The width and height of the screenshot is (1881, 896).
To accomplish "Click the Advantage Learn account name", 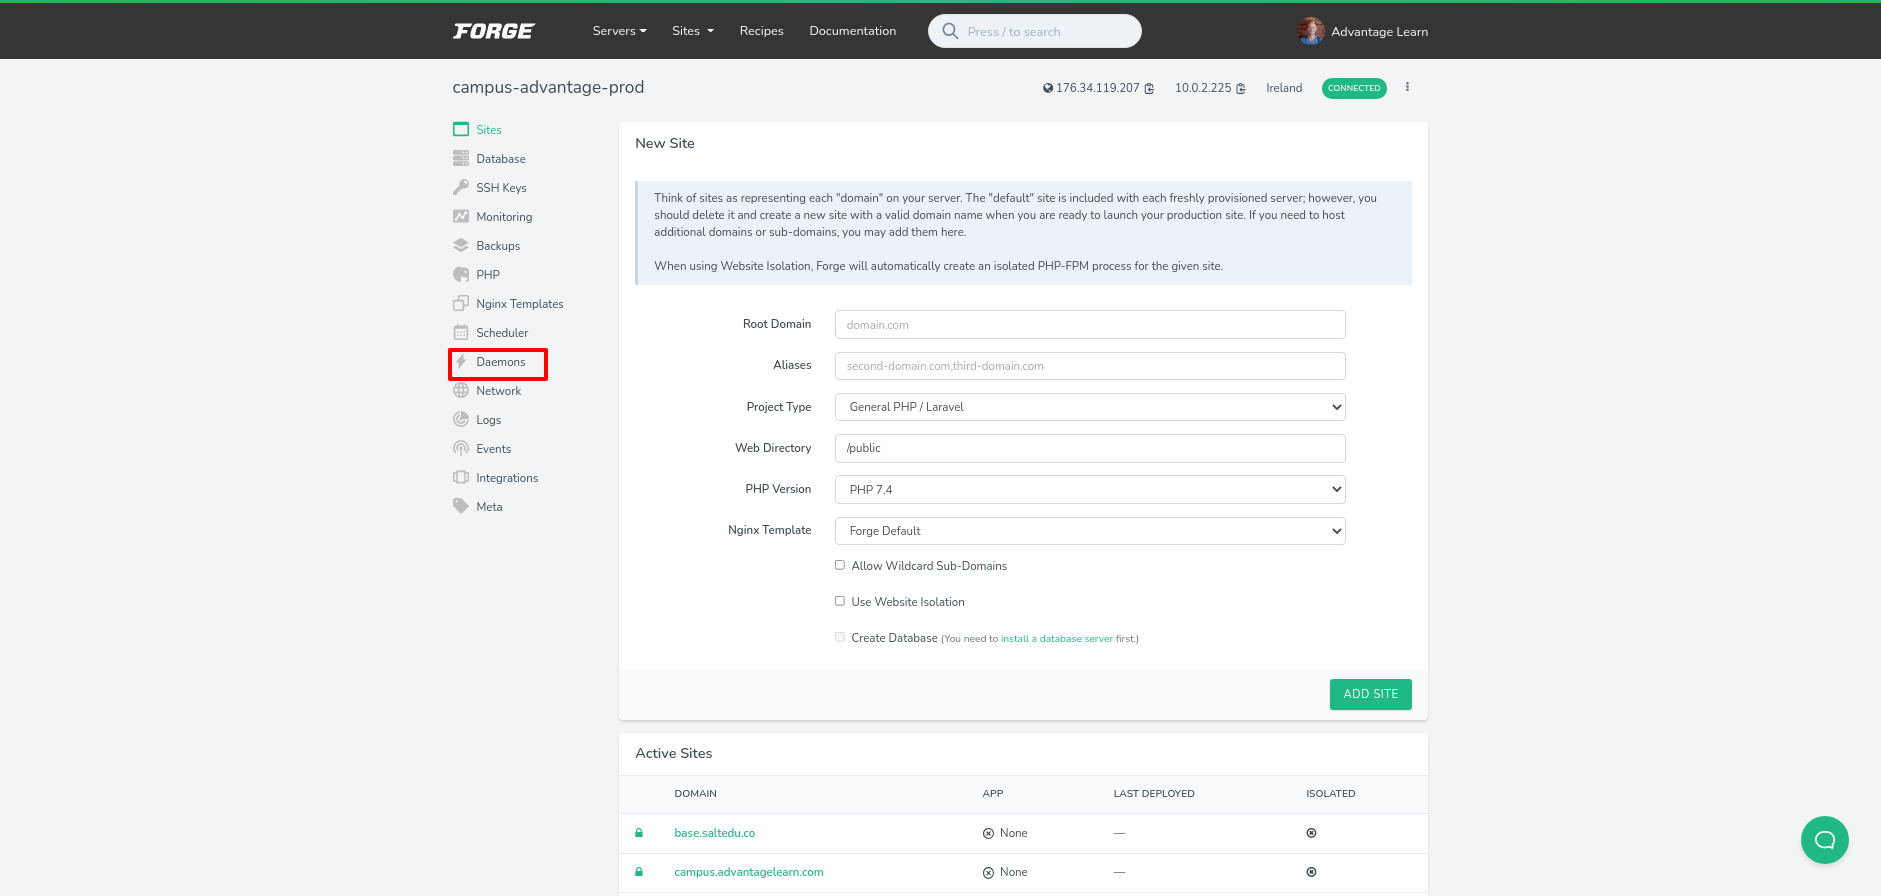I will point(1379,32).
